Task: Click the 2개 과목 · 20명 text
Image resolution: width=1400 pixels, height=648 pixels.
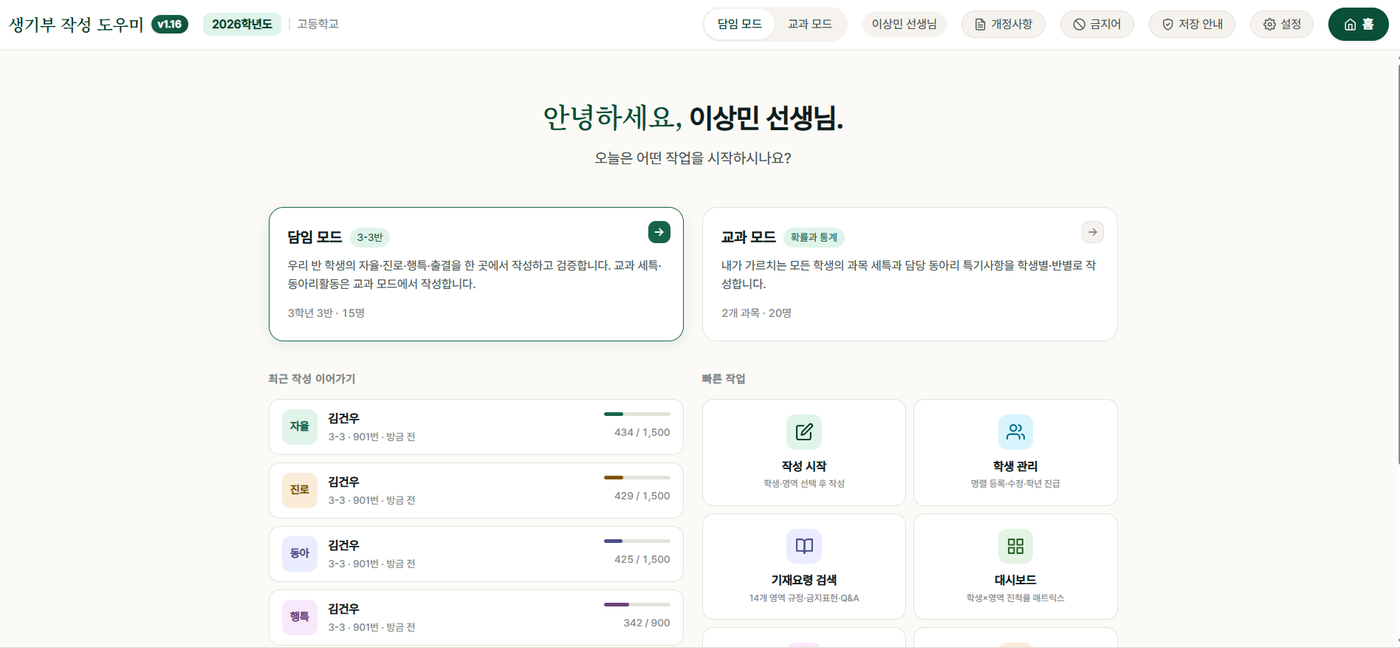Action: click(756, 313)
